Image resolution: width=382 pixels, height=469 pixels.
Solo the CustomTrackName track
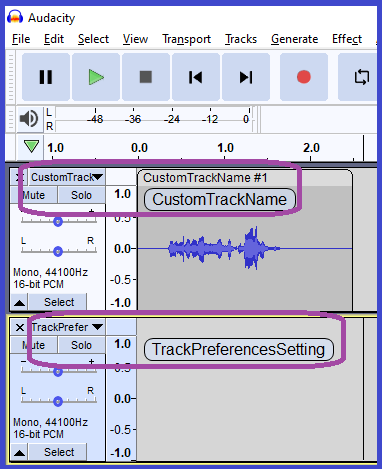81,195
